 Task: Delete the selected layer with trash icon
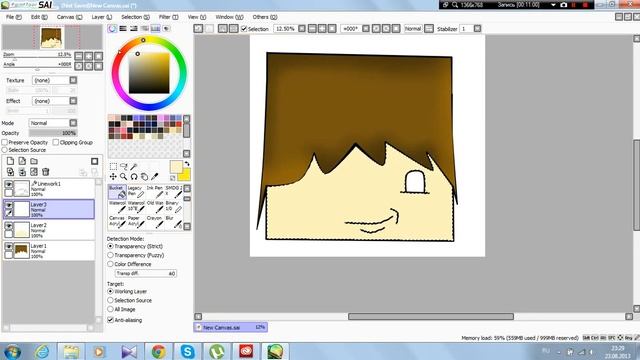[46, 172]
